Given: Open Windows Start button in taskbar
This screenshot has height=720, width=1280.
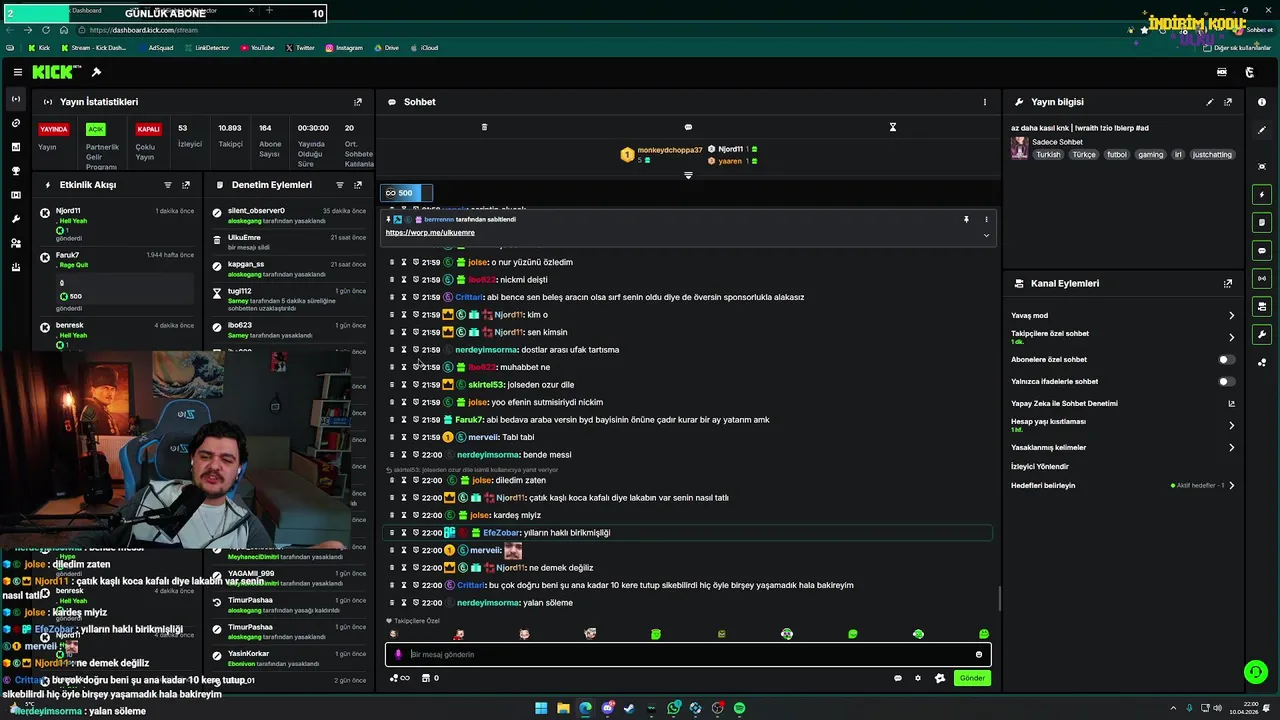Looking at the screenshot, I should [541, 708].
